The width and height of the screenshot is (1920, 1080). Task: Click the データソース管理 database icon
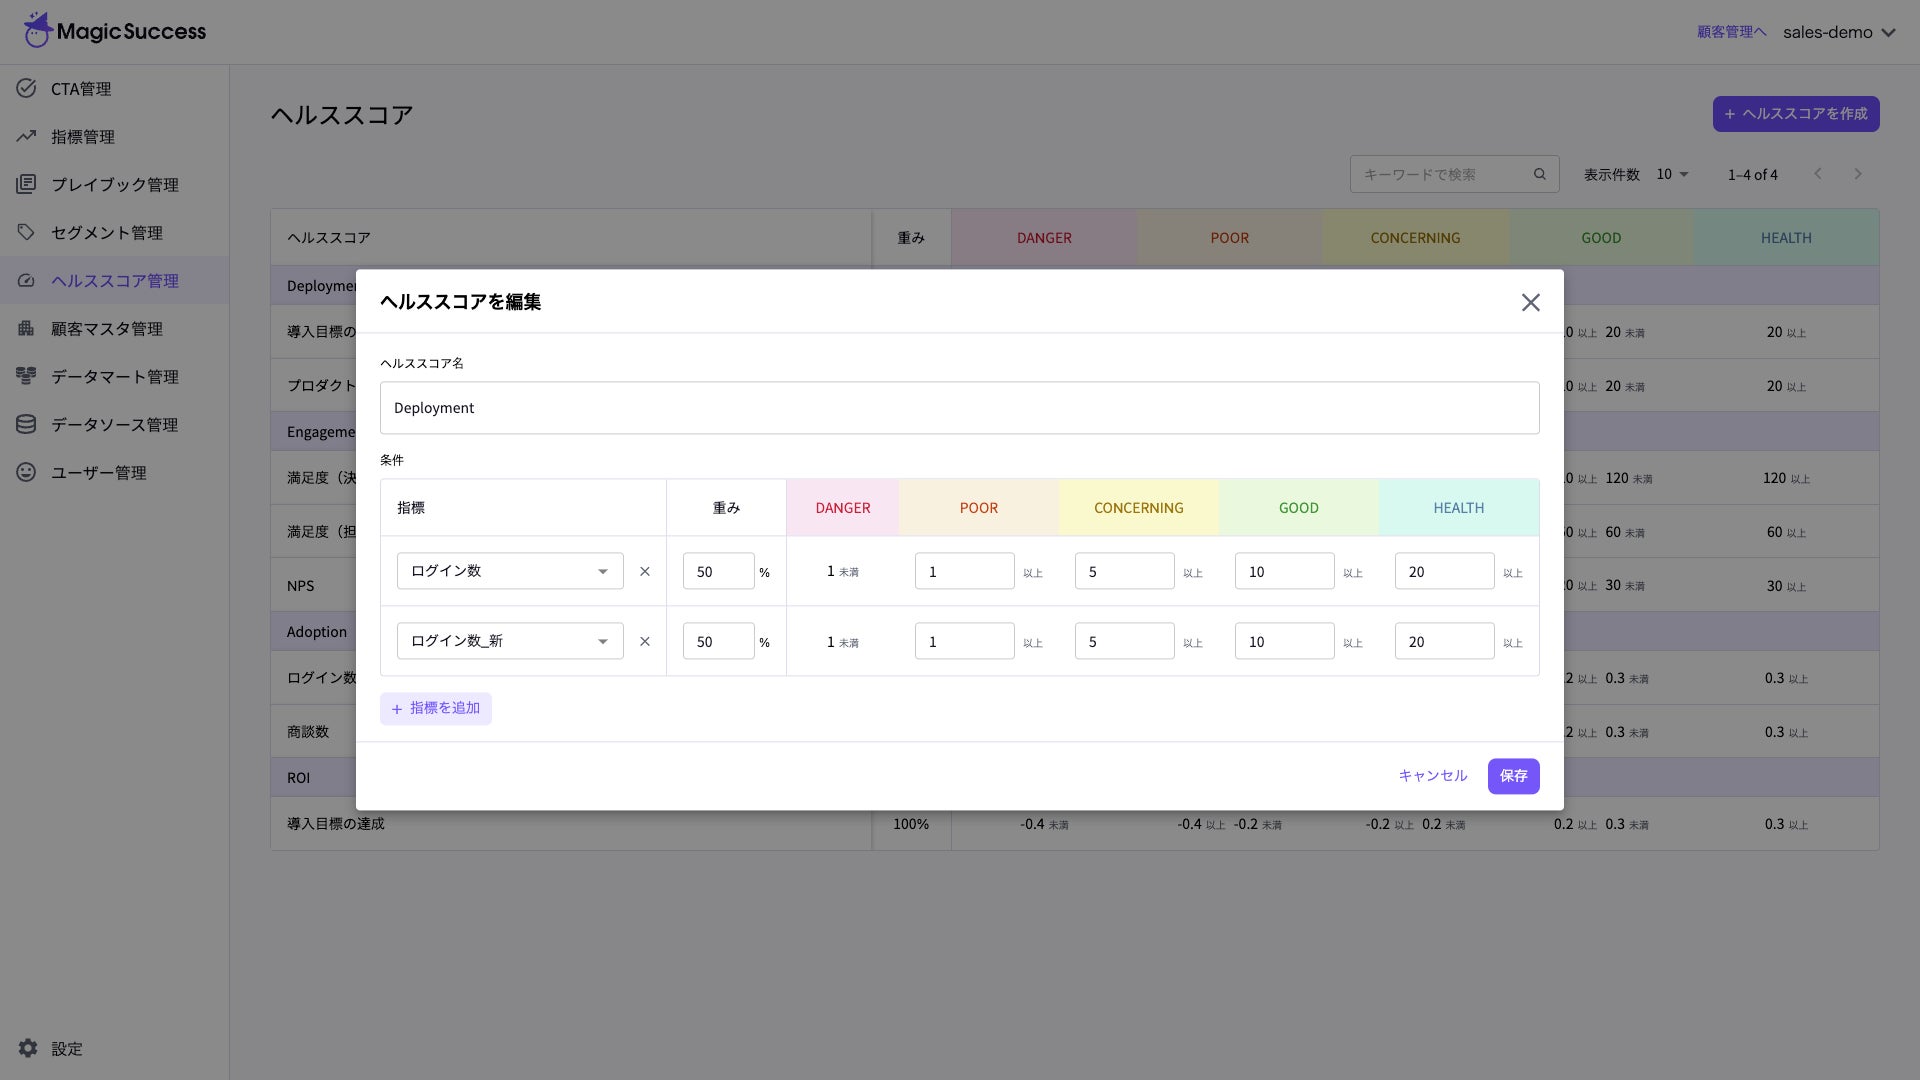27,424
